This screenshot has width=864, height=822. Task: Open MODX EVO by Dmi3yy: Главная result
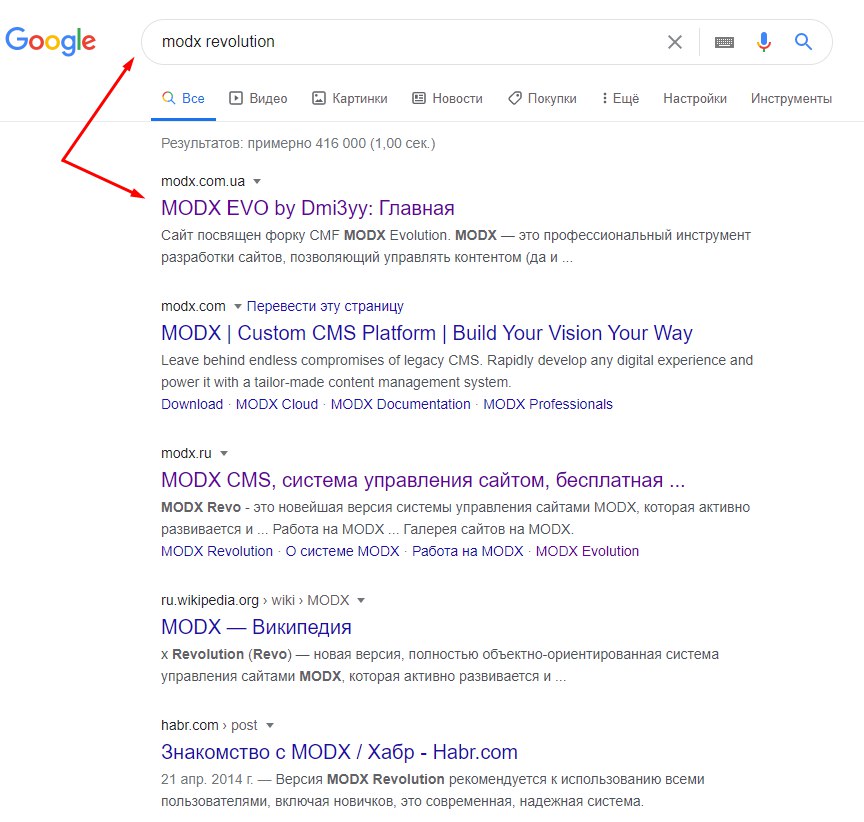pos(307,208)
